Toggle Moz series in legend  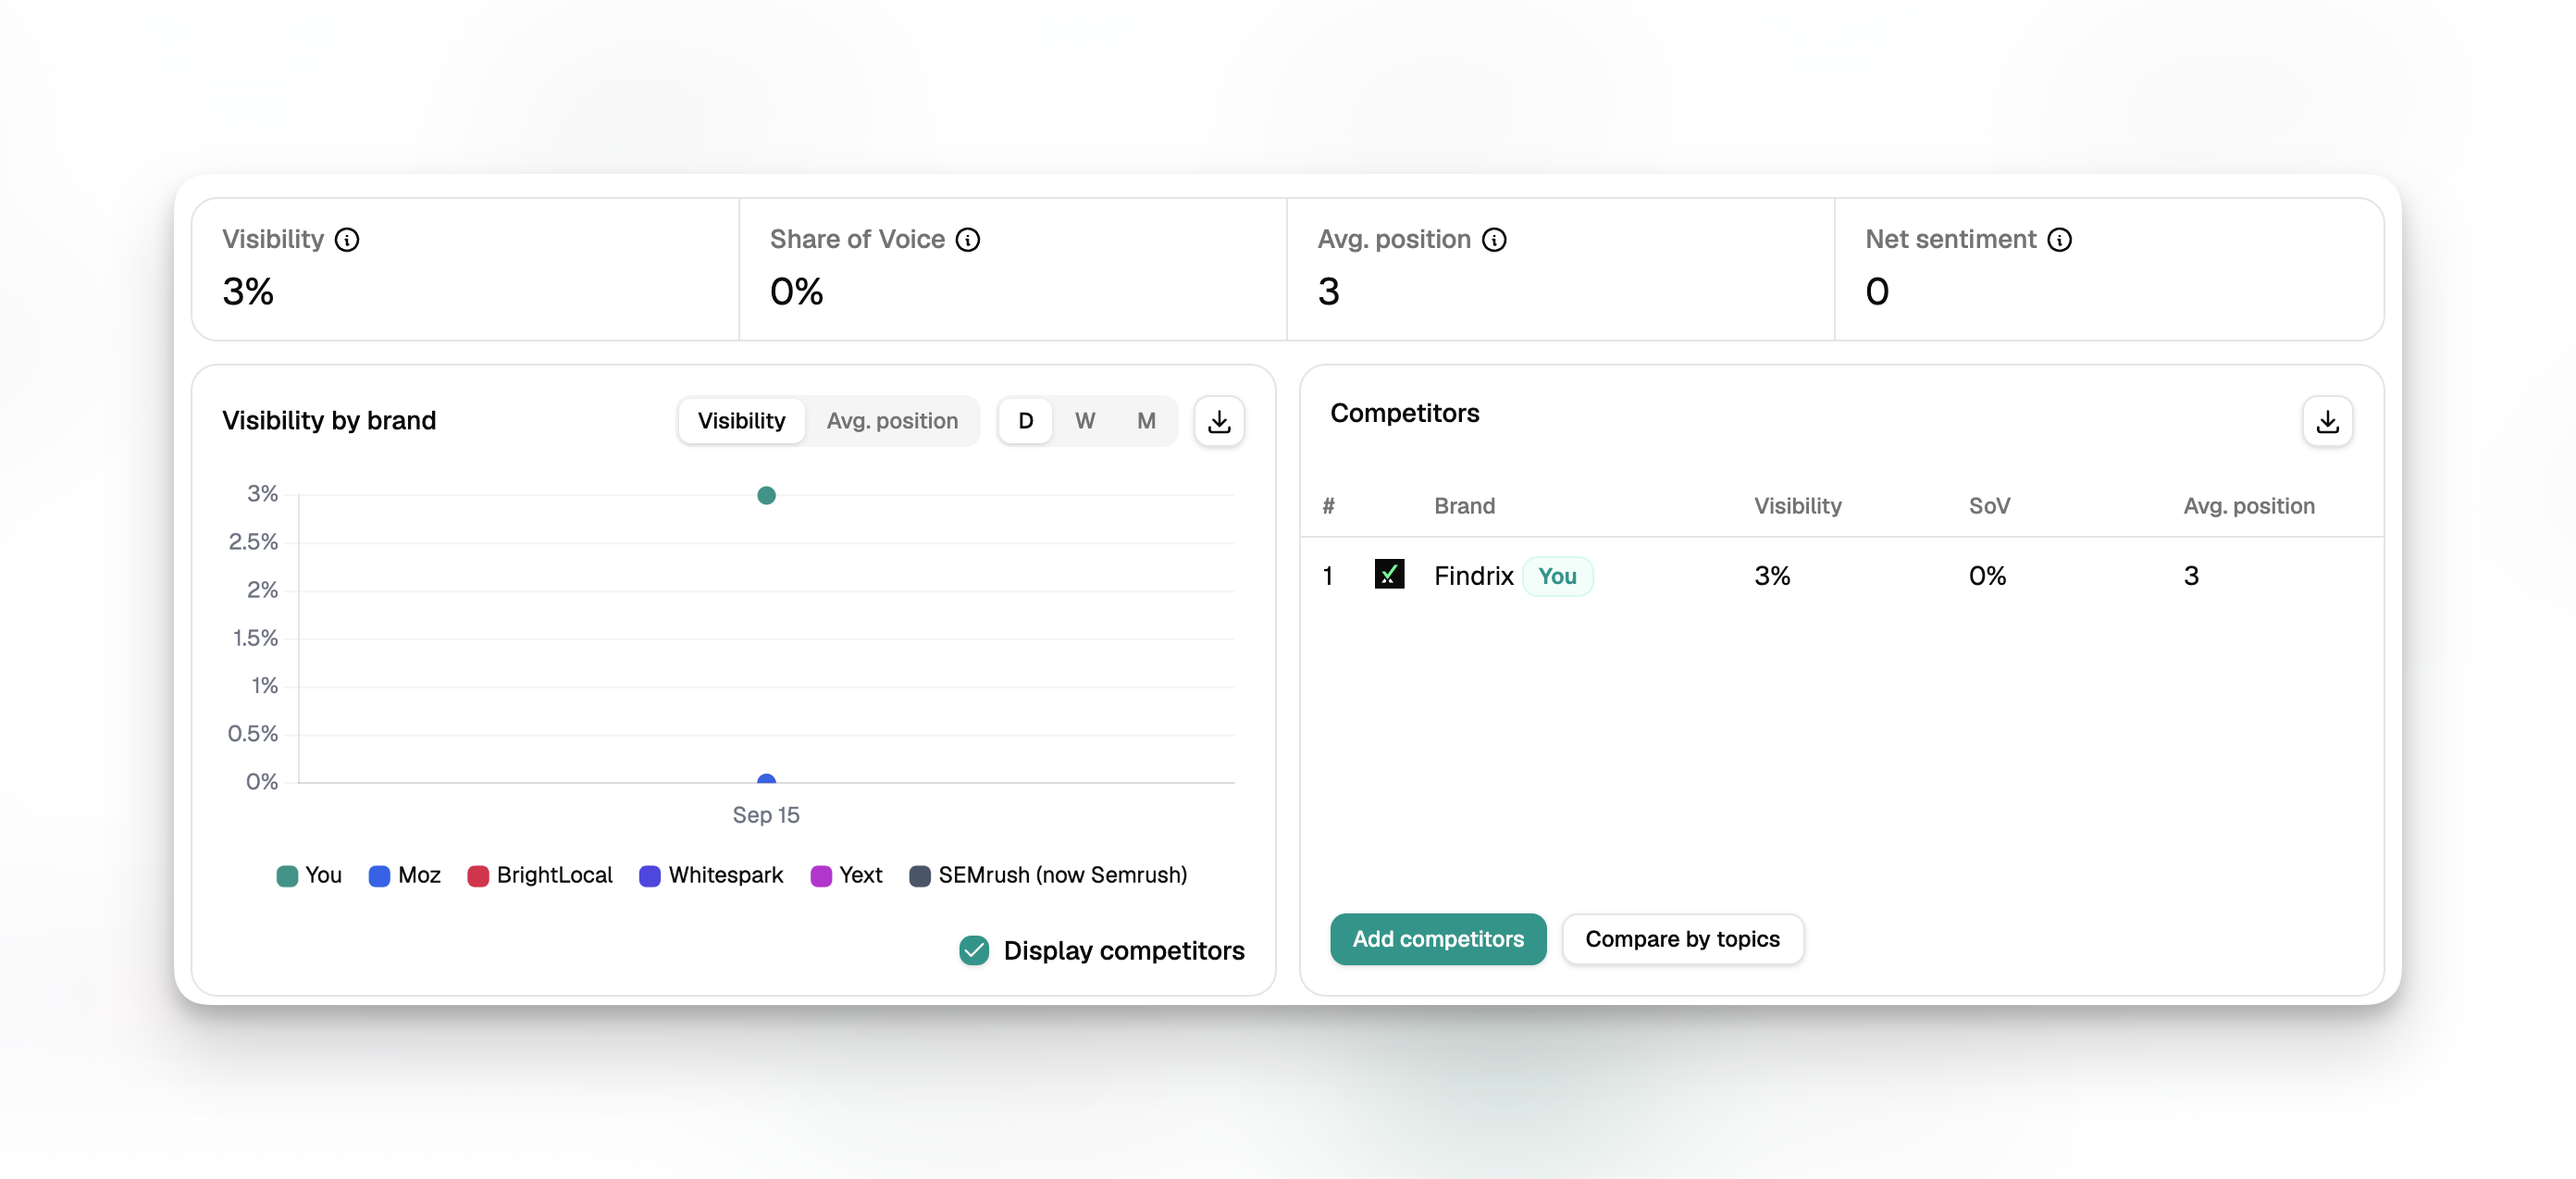coord(405,875)
